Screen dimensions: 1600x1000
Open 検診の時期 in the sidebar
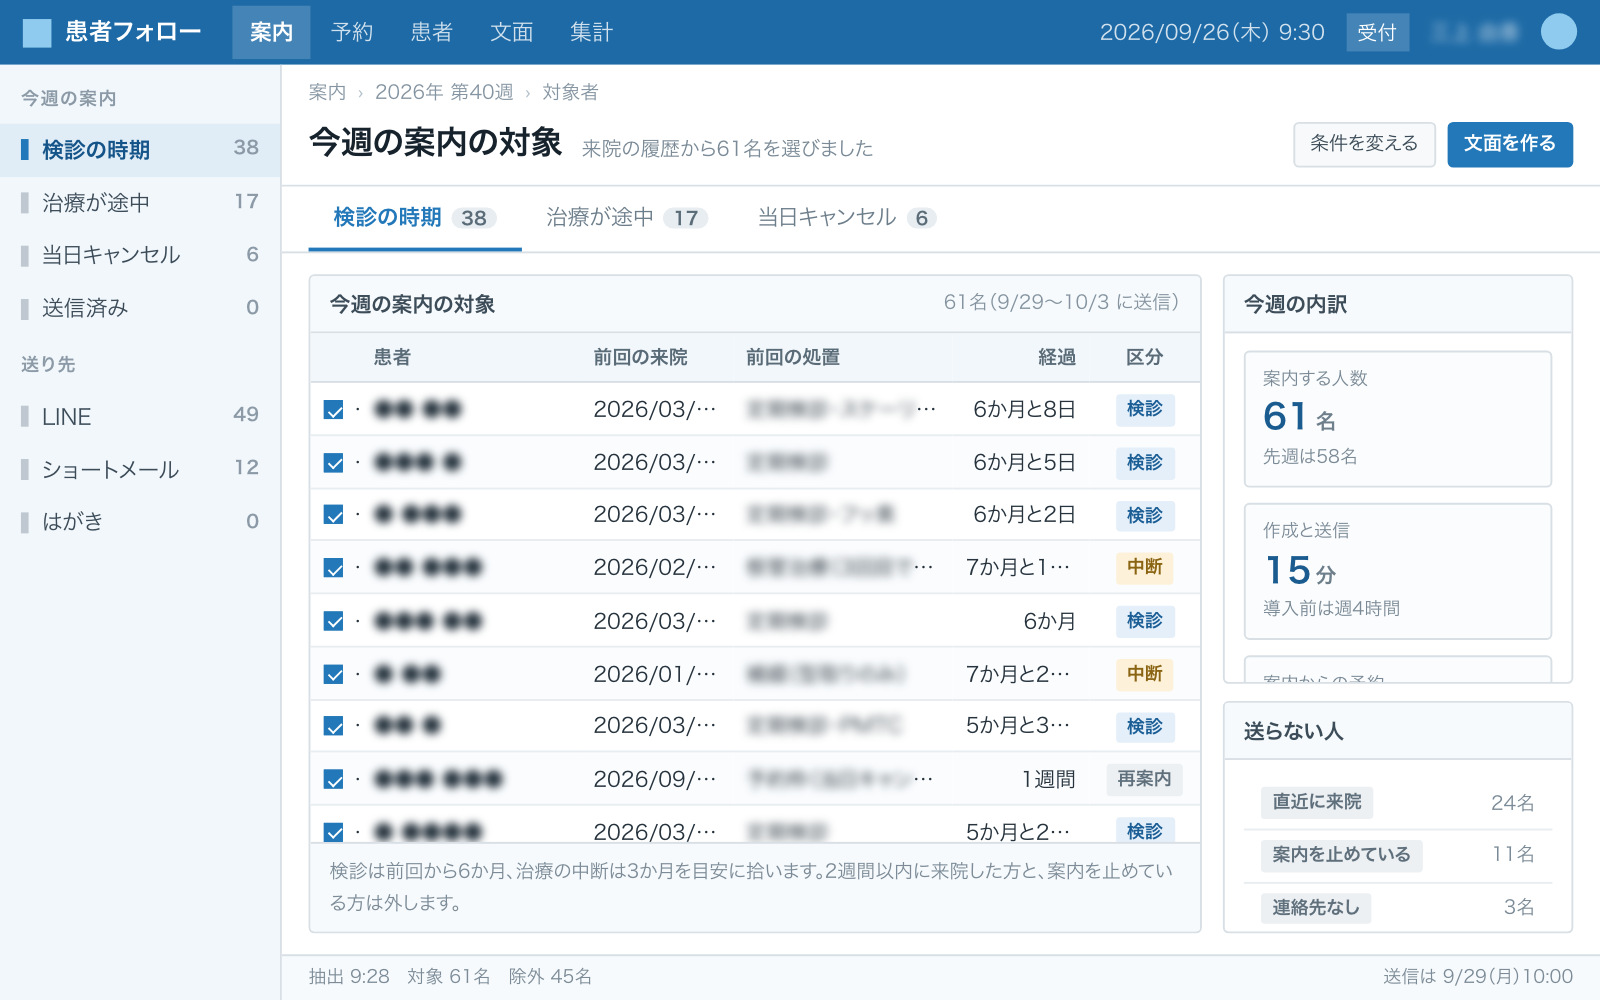point(140,150)
